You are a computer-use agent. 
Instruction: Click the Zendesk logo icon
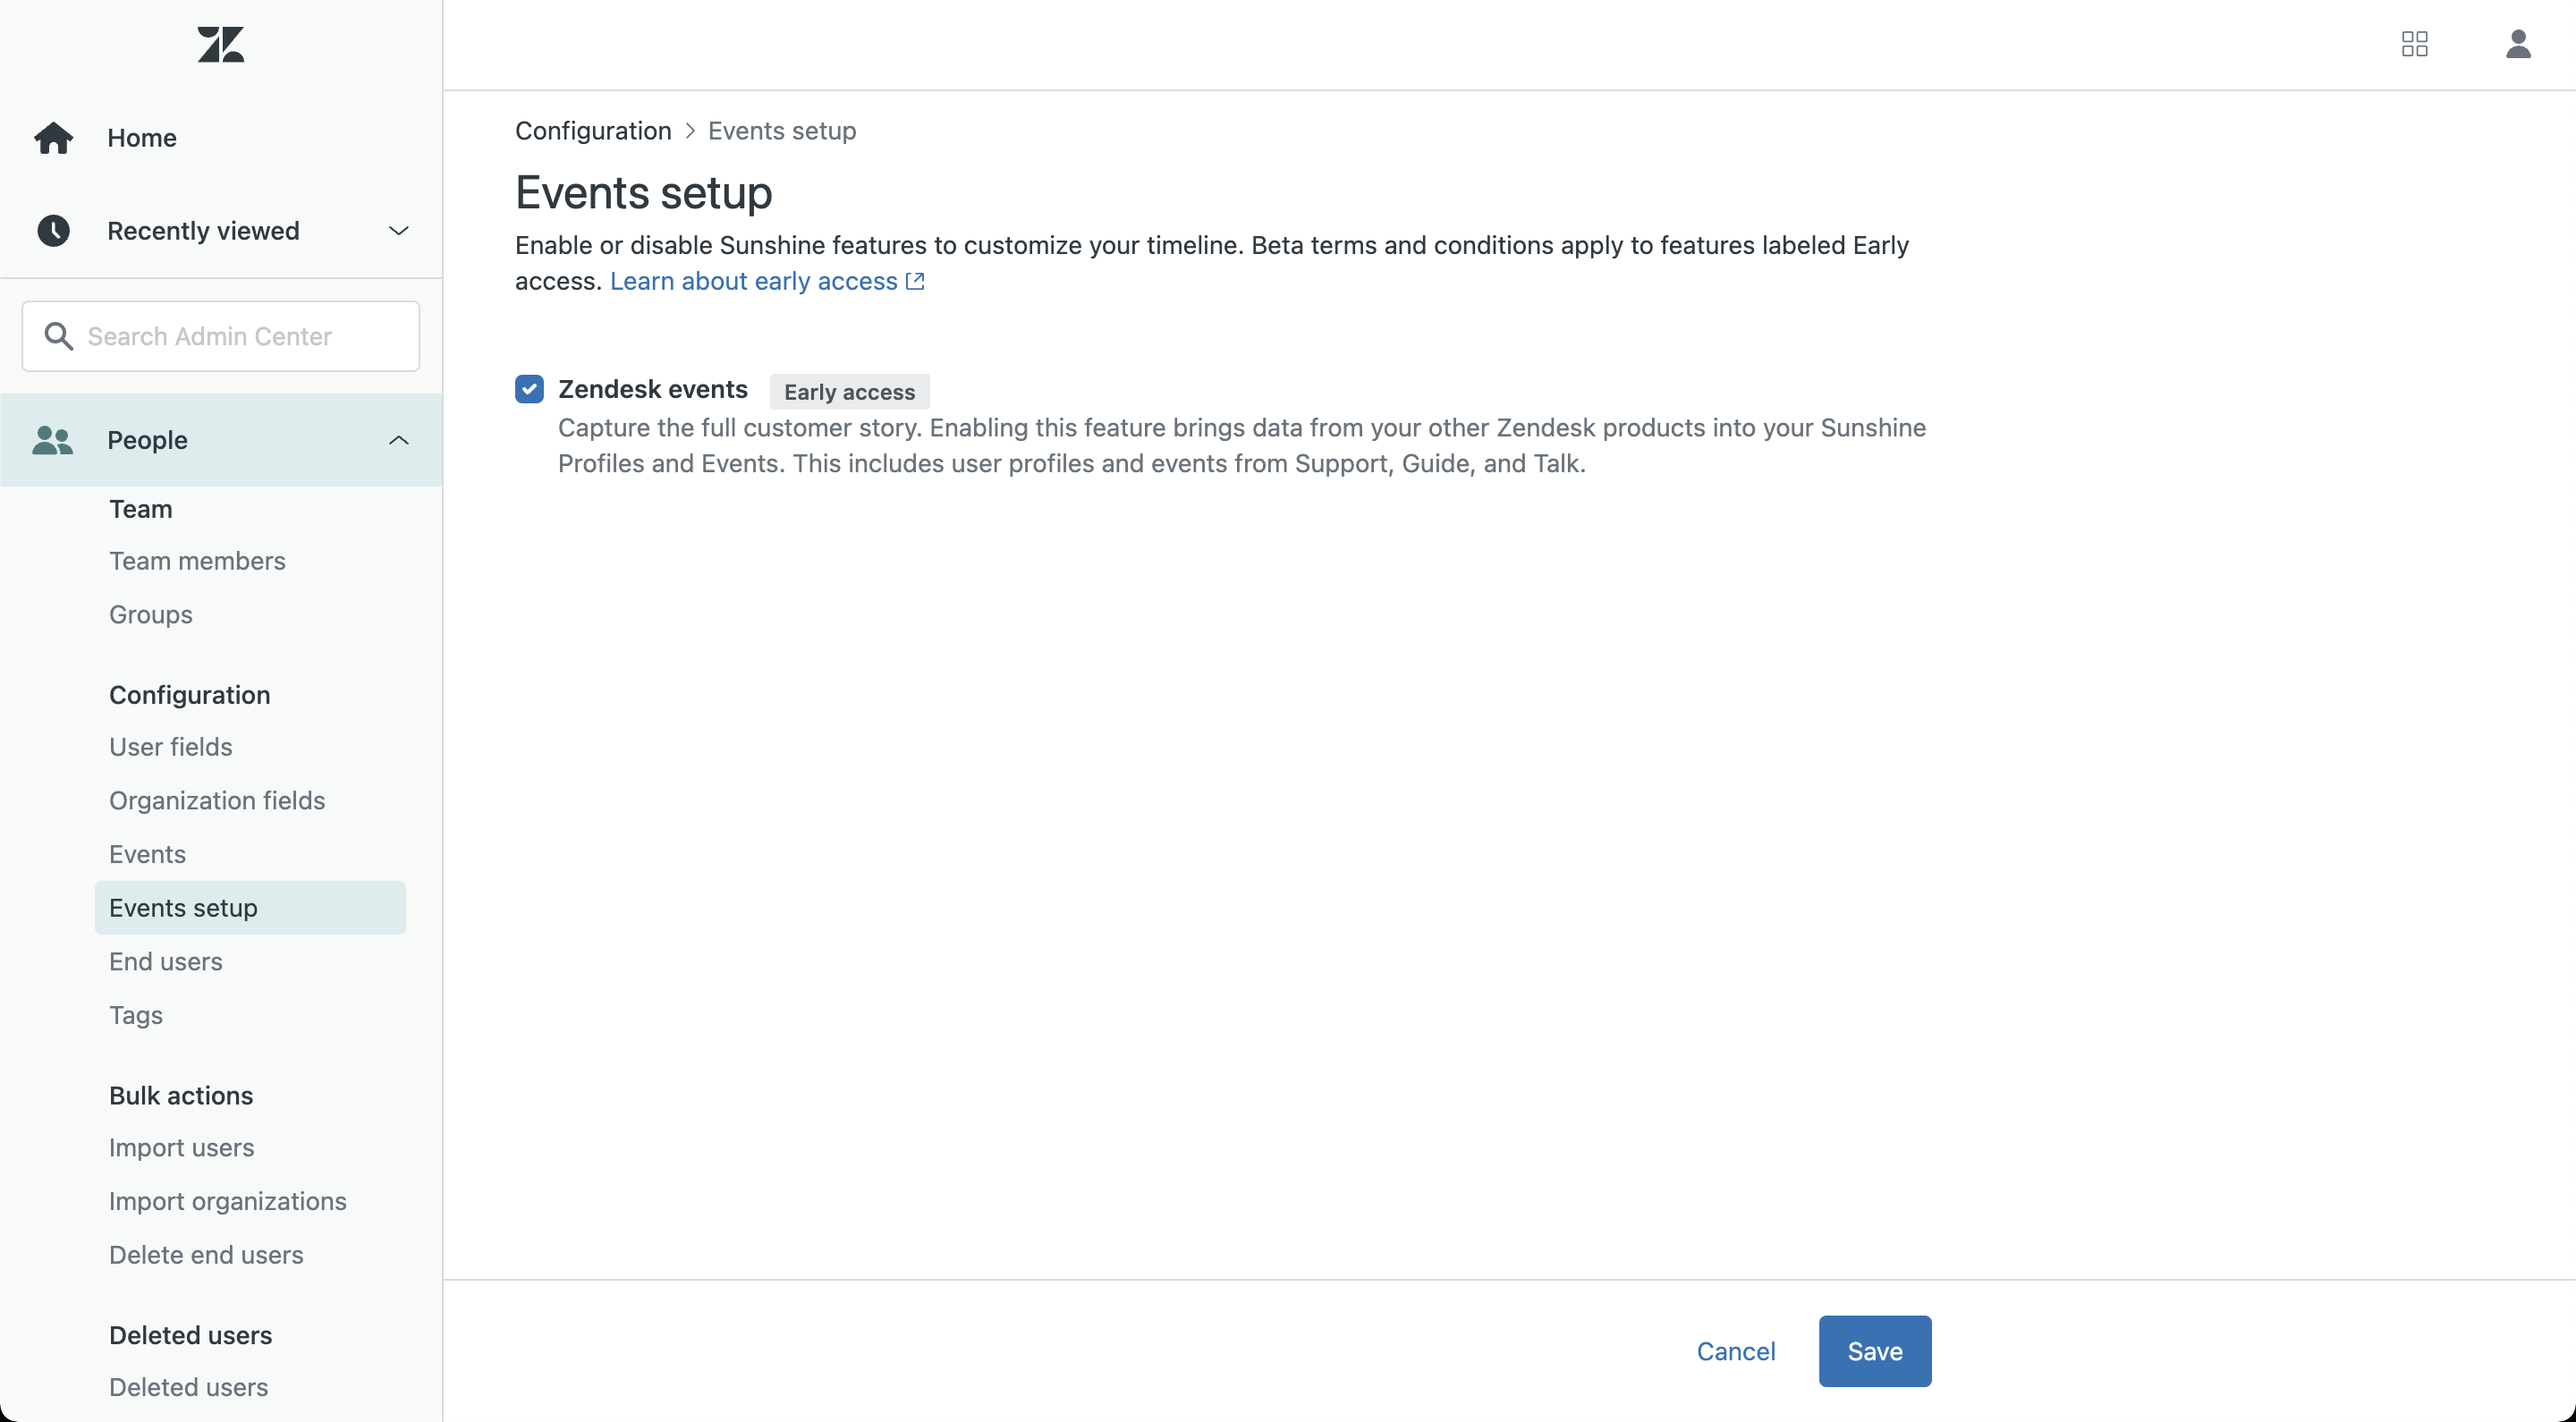pyautogui.click(x=220, y=45)
